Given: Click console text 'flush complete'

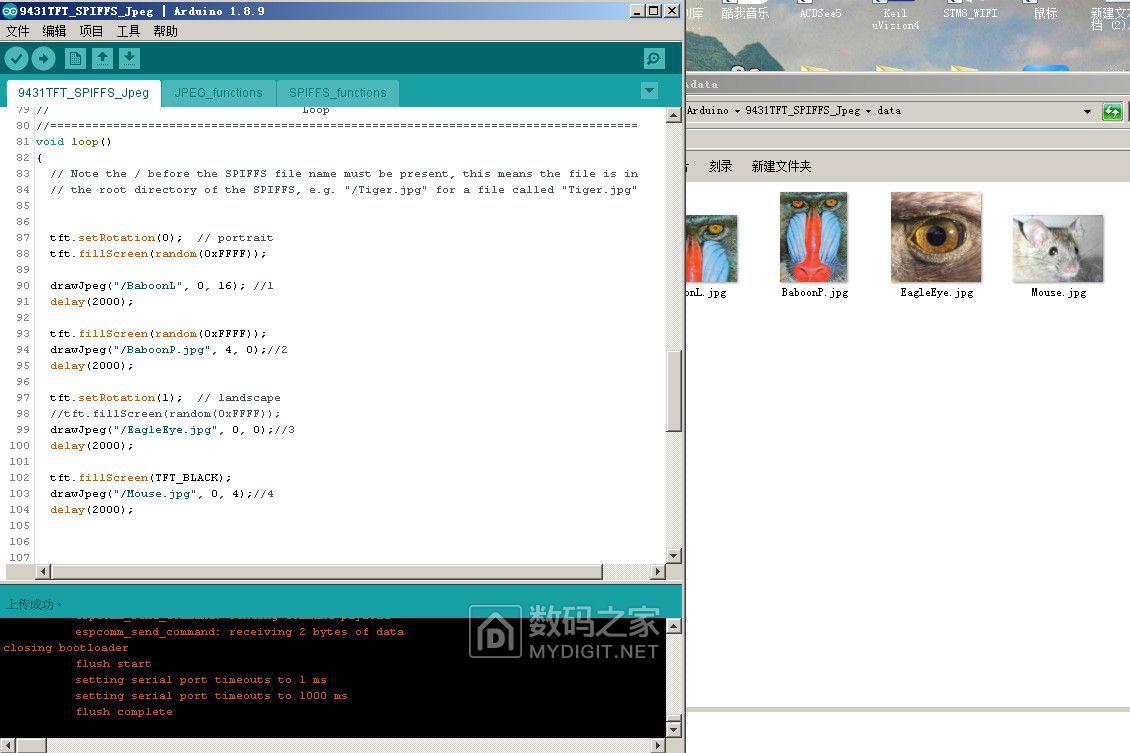Looking at the screenshot, I should click(124, 712).
